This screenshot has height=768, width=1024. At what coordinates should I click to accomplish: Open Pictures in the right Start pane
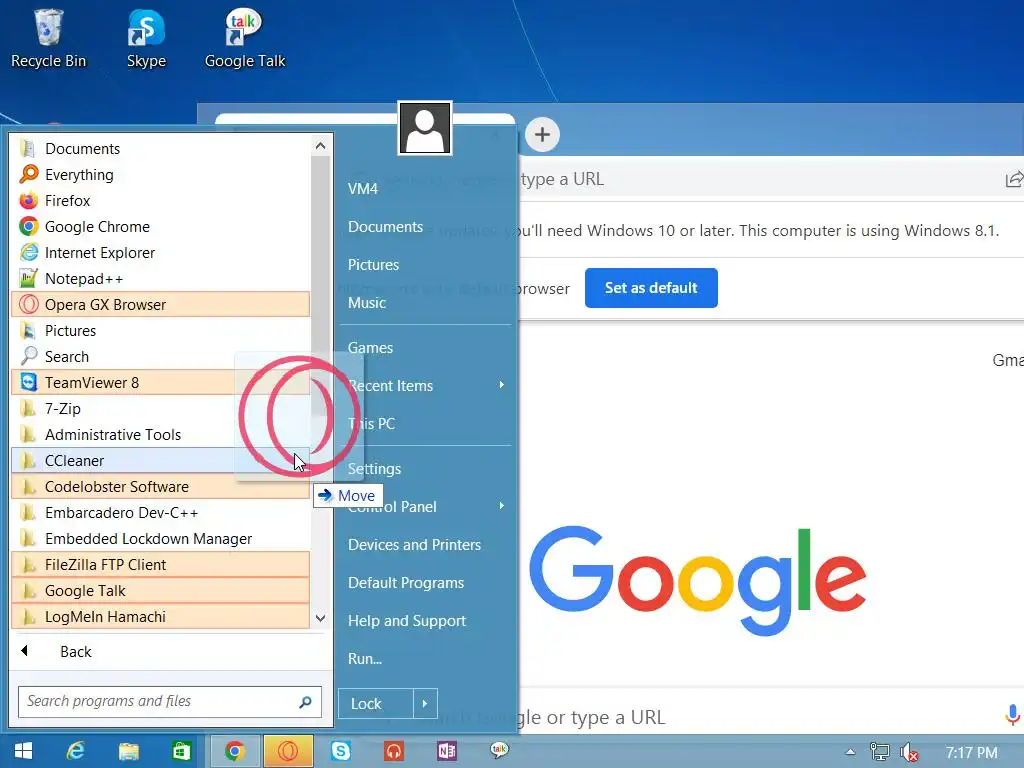pos(374,264)
